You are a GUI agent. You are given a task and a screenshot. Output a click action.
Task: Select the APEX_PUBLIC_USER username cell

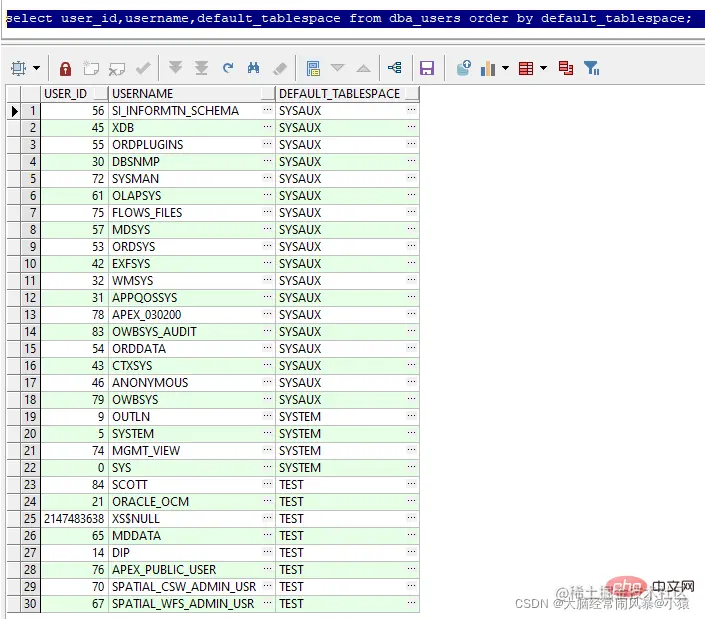(x=192, y=570)
